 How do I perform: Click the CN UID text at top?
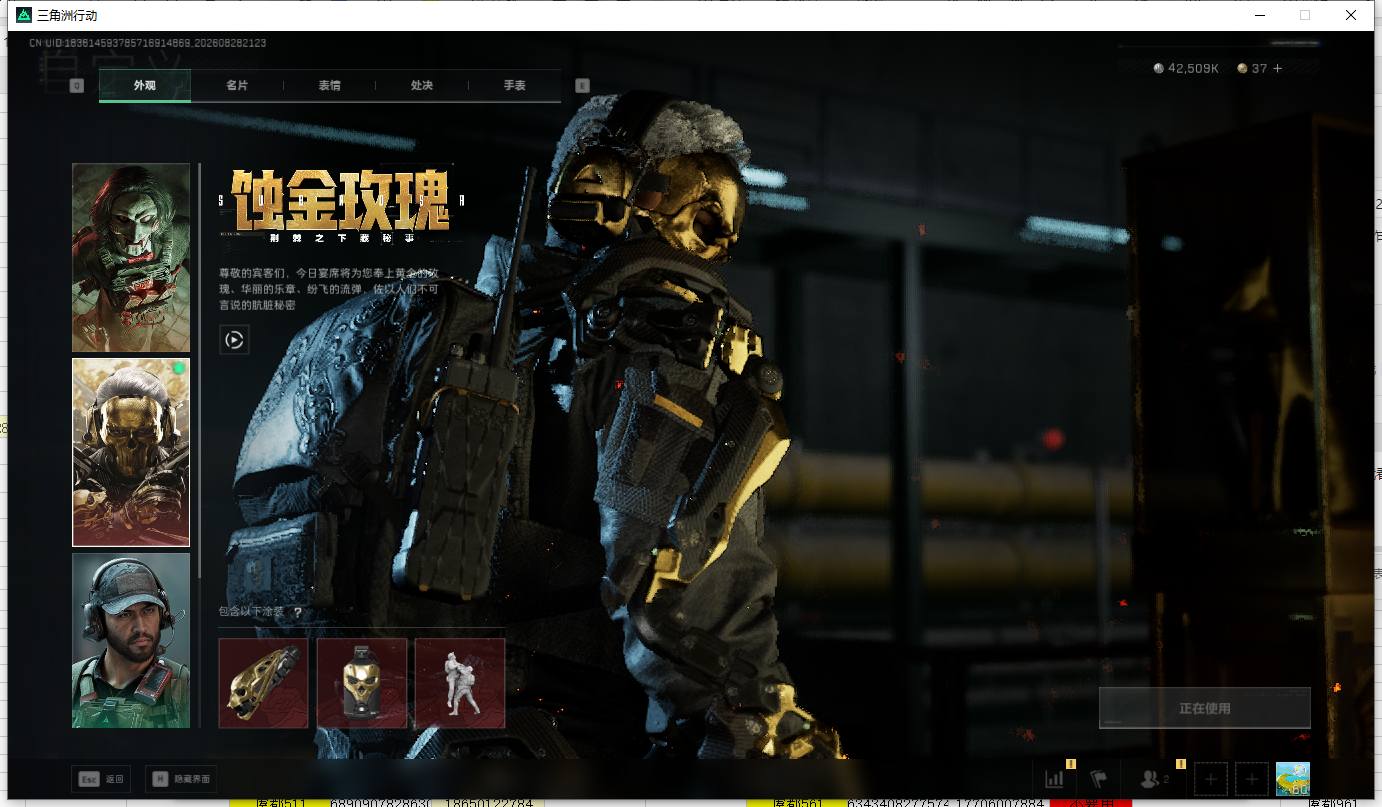pos(147,43)
